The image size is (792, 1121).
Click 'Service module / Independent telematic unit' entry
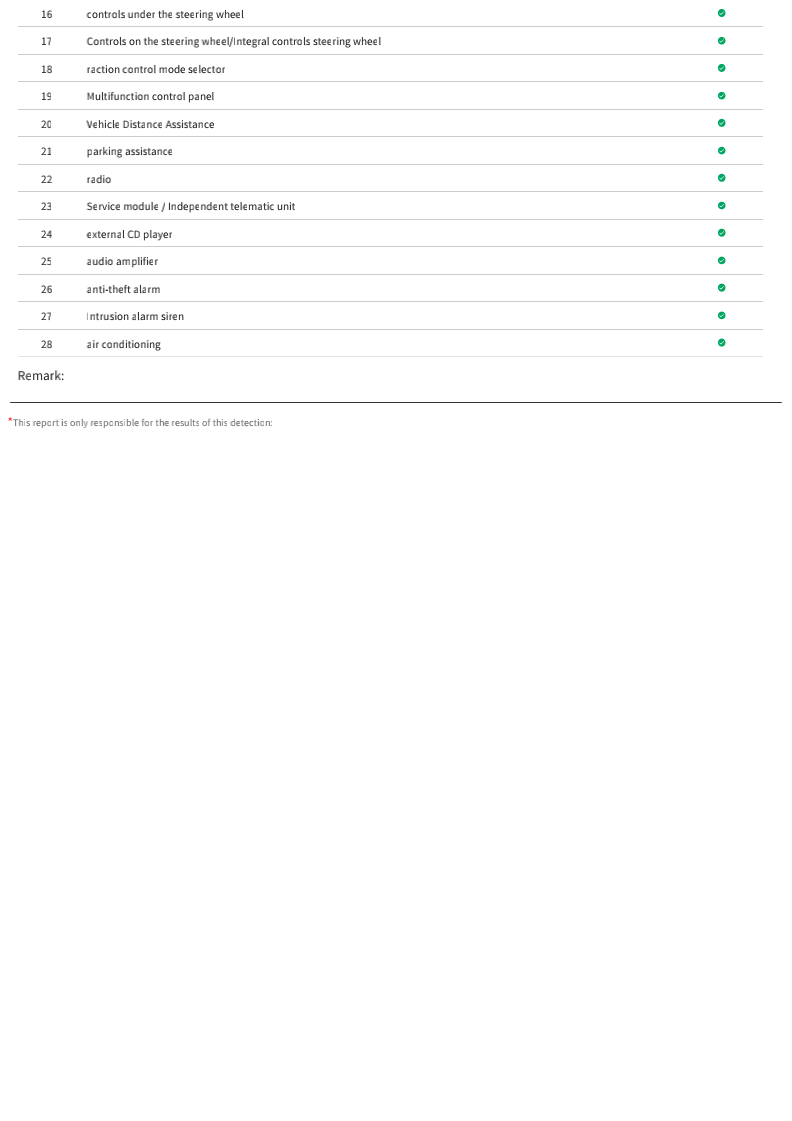[x=191, y=207]
